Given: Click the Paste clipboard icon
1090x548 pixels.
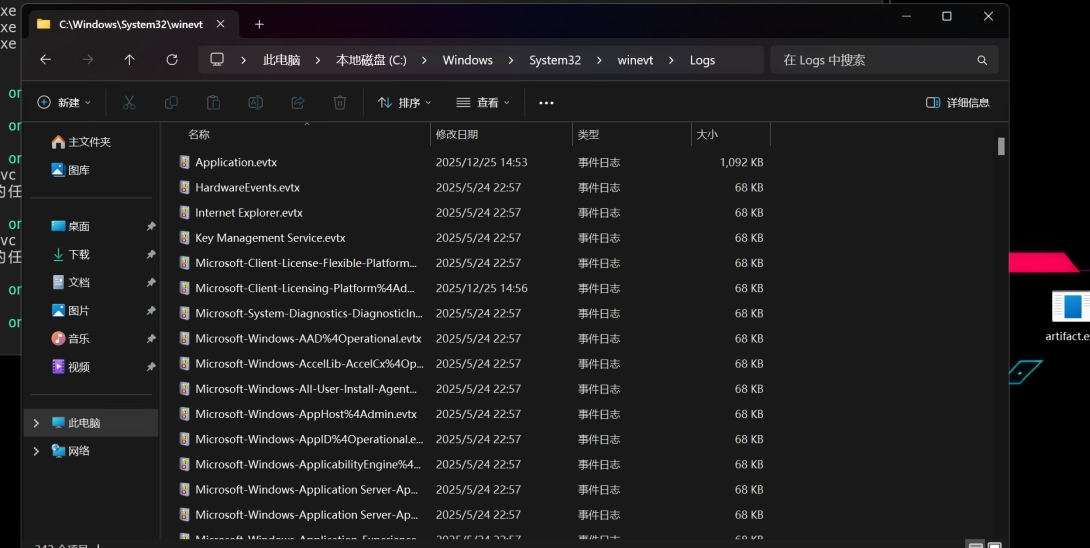Looking at the screenshot, I should [213, 103].
